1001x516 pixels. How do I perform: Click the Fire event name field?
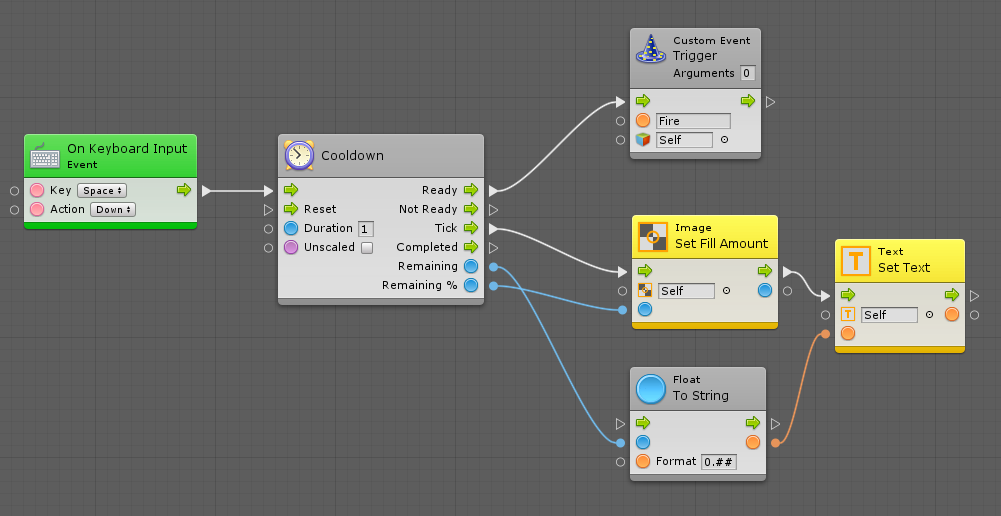[x=693, y=121]
